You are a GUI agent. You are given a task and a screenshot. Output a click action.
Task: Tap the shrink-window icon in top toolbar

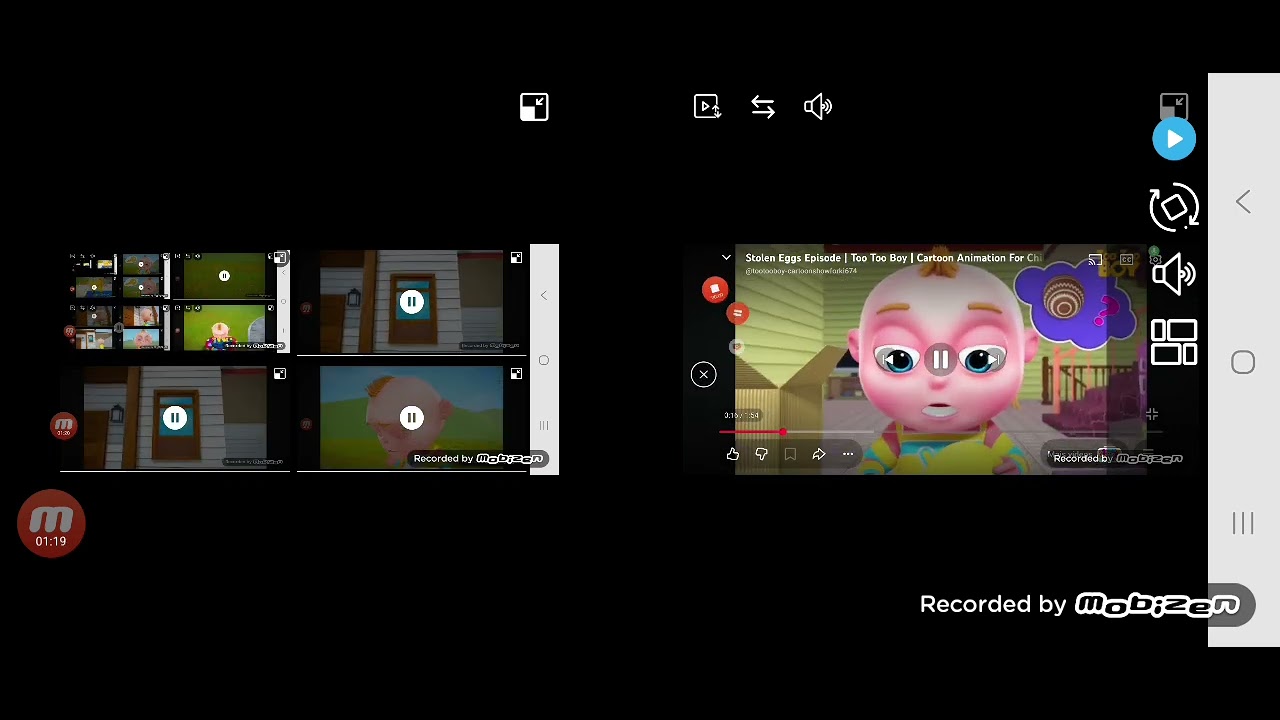(x=534, y=107)
